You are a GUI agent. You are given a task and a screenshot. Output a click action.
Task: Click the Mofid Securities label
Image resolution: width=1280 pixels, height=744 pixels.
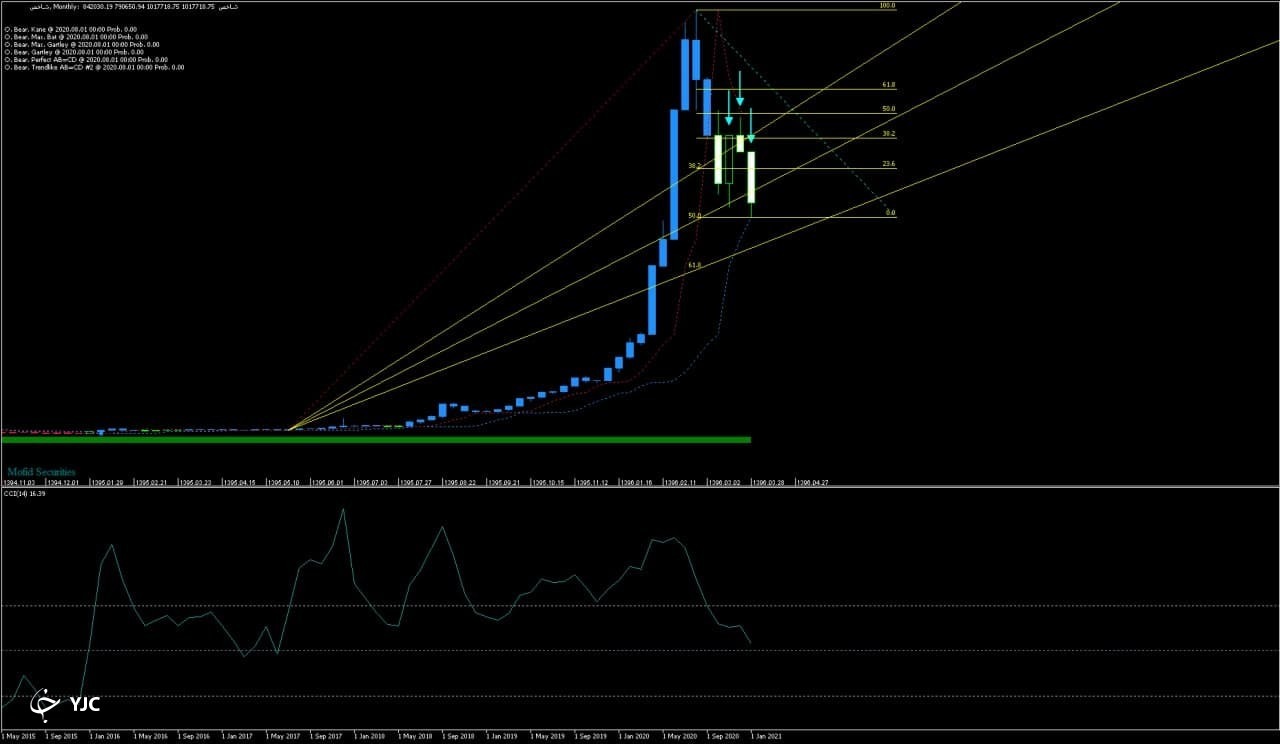[x=41, y=470]
